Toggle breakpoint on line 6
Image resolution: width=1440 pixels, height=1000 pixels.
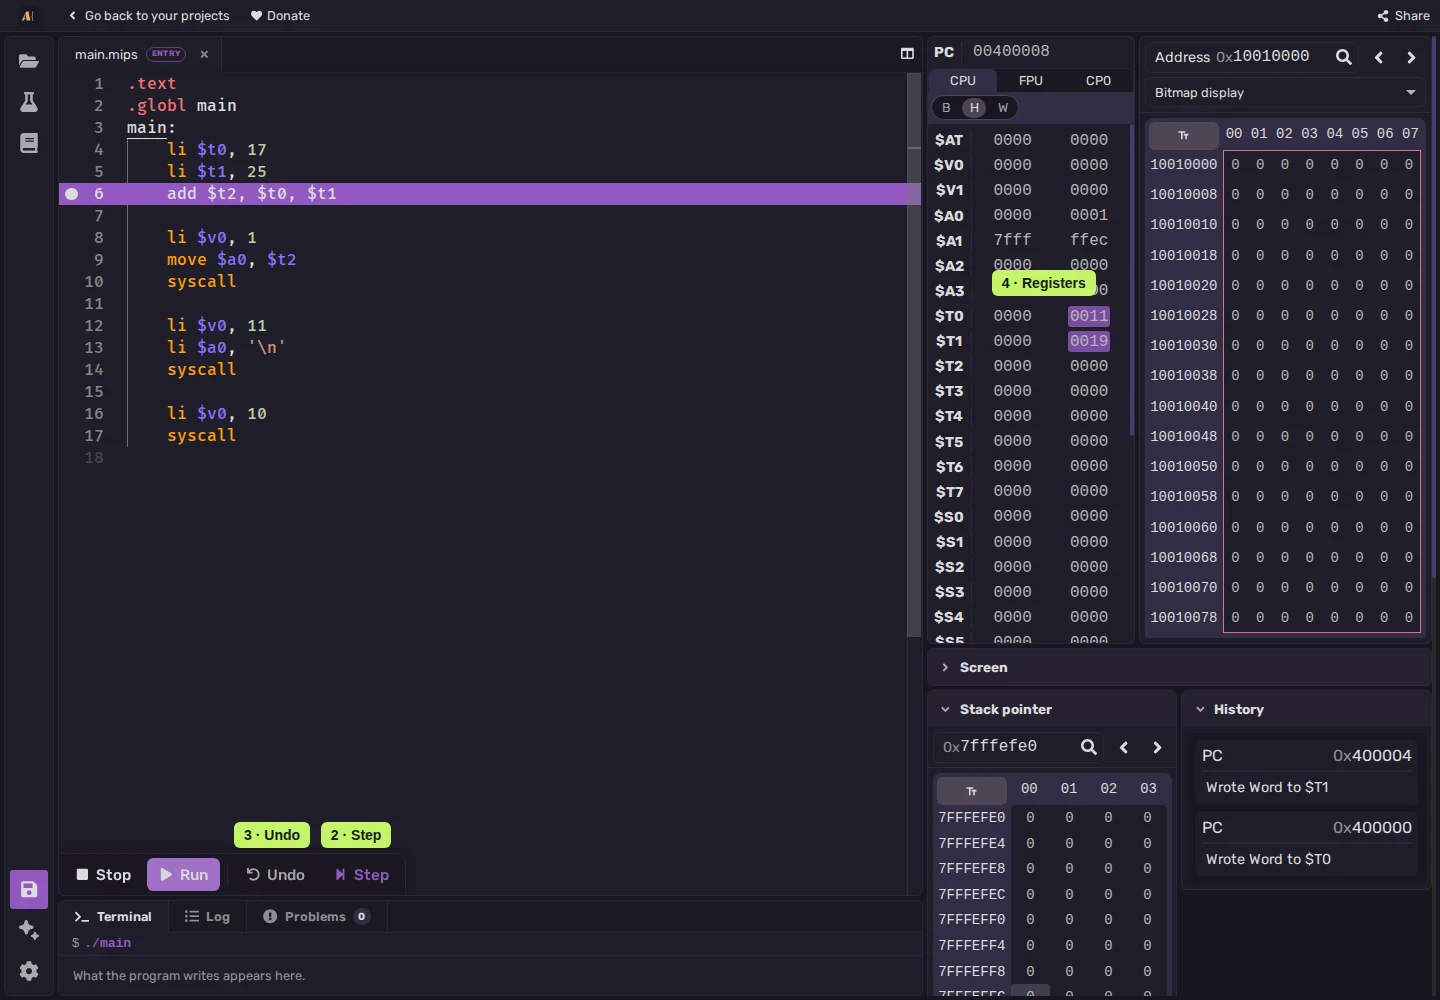71,194
